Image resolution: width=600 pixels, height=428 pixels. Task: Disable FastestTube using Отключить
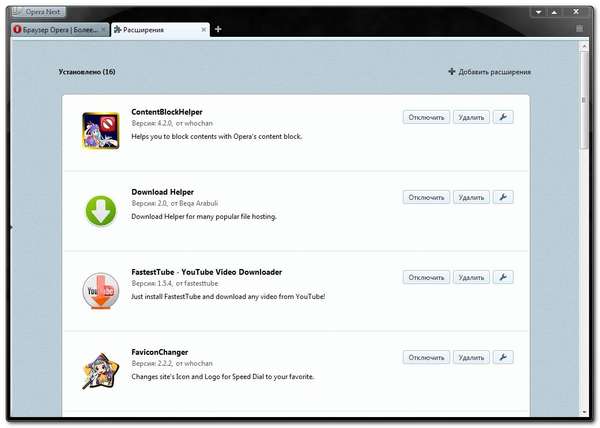point(425,277)
